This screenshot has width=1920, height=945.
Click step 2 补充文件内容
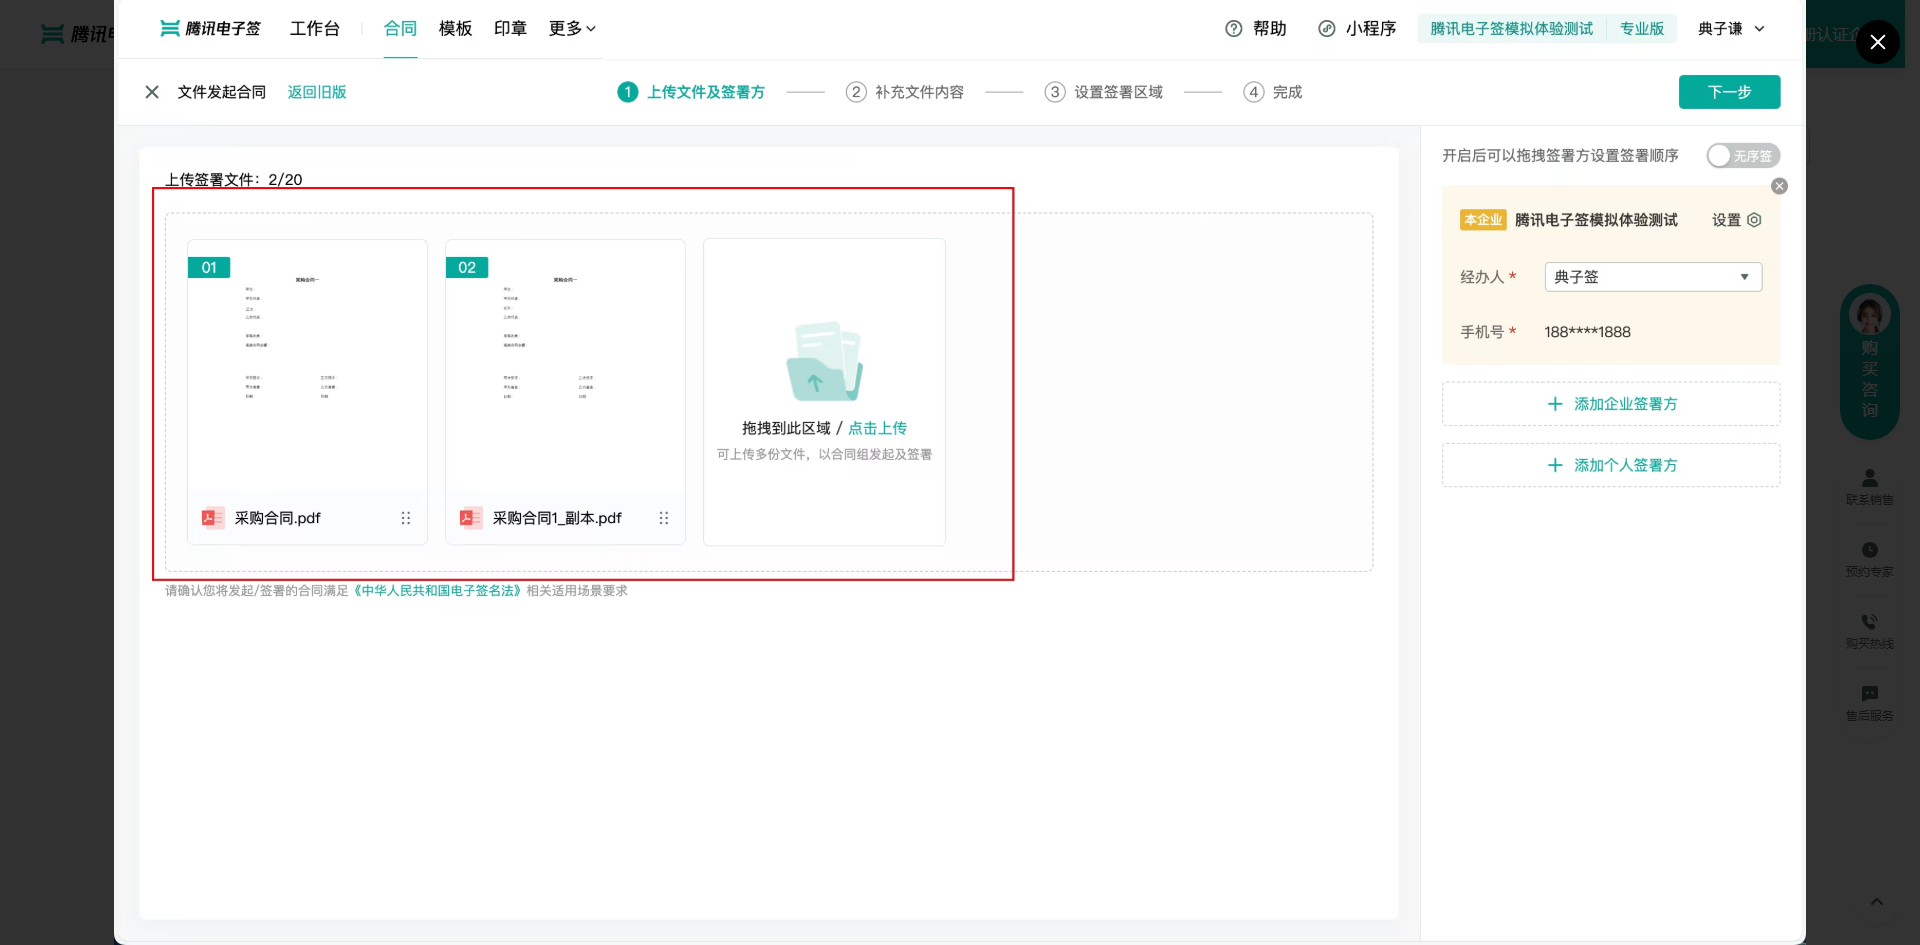905,92
